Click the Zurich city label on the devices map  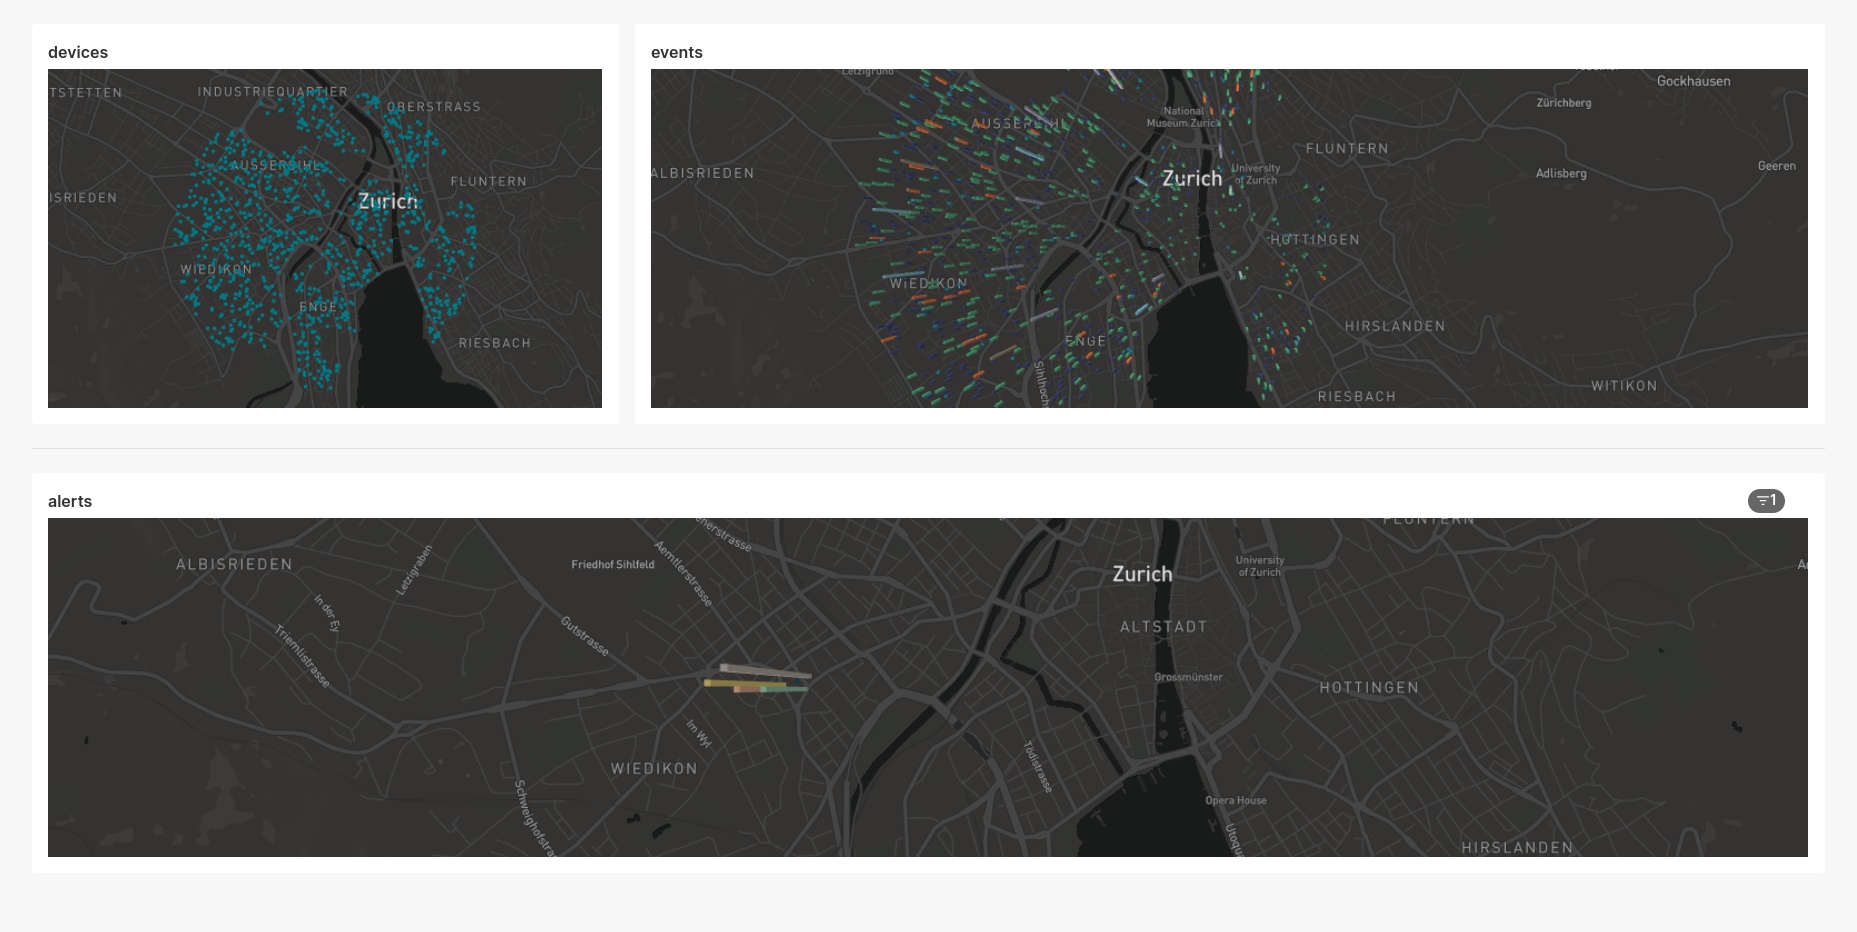click(389, 201)
